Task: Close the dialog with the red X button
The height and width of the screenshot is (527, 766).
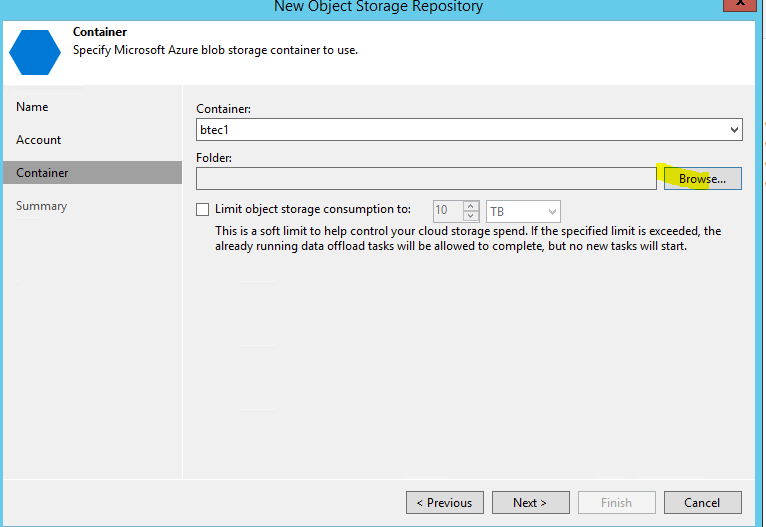Action: (x=740, y=4)
